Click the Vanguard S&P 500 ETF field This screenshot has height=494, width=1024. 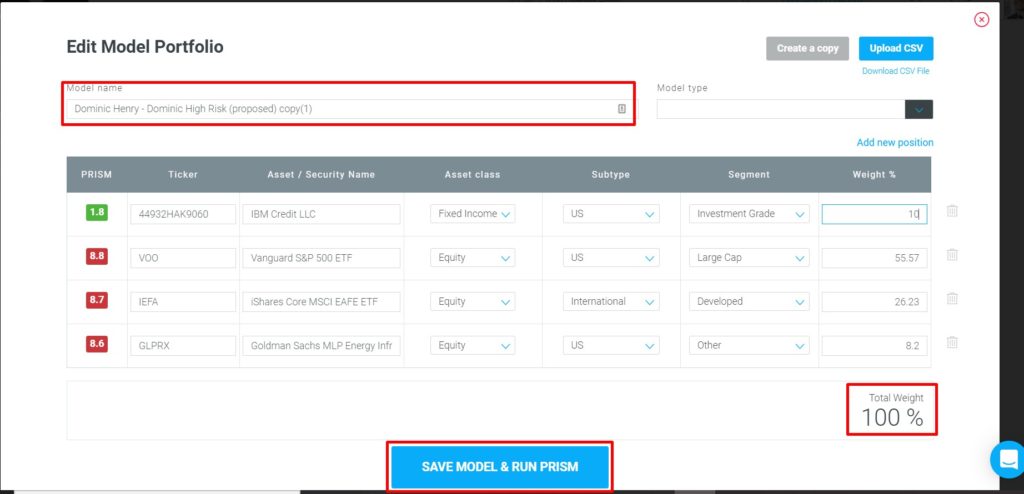pos(321,257)
